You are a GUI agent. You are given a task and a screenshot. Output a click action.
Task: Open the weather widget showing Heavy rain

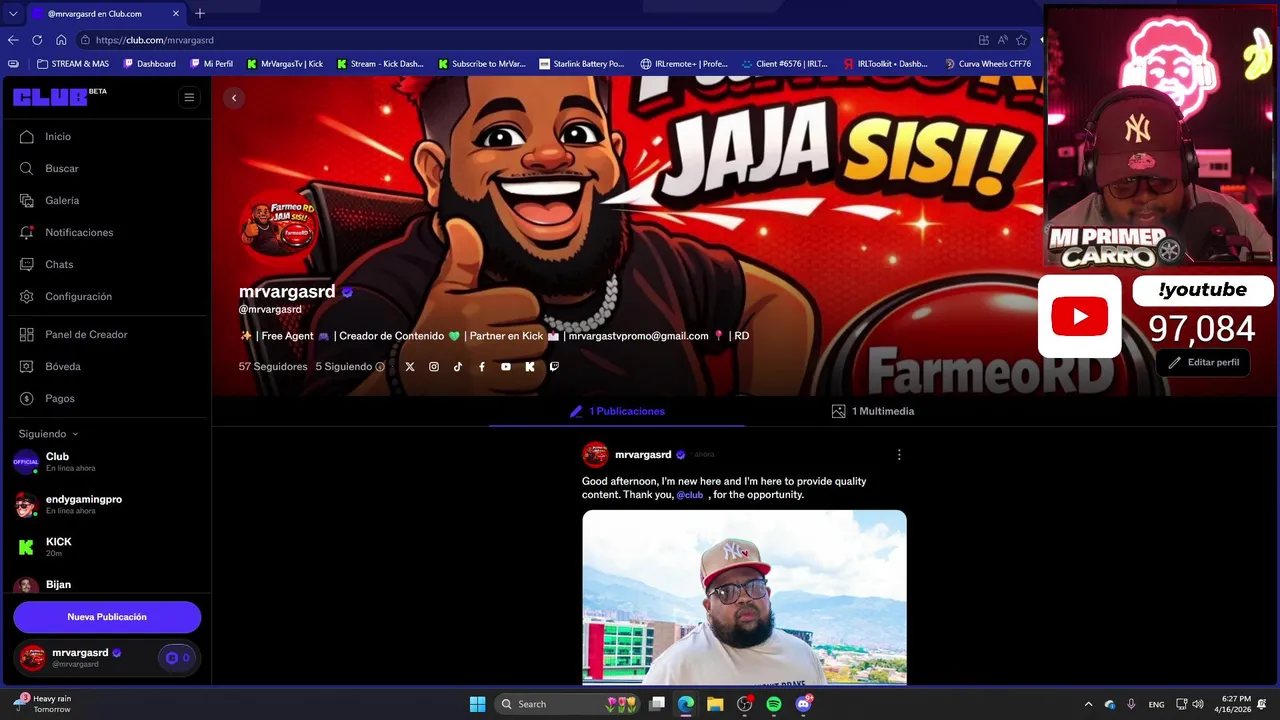42,704
